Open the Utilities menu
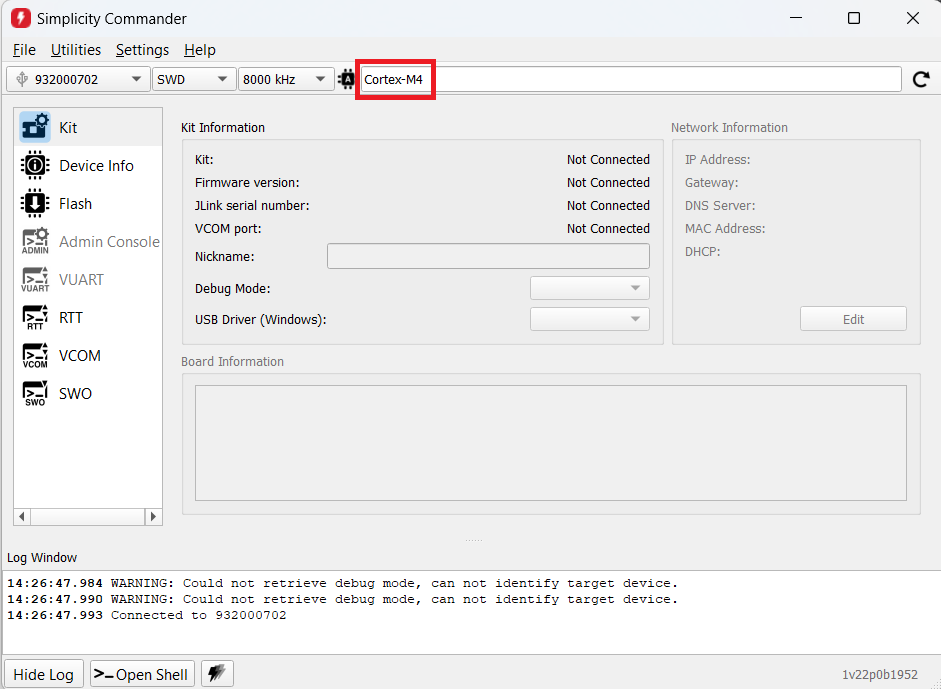The height and width of the screenshot is (689, 941). [x=76, y=50]
